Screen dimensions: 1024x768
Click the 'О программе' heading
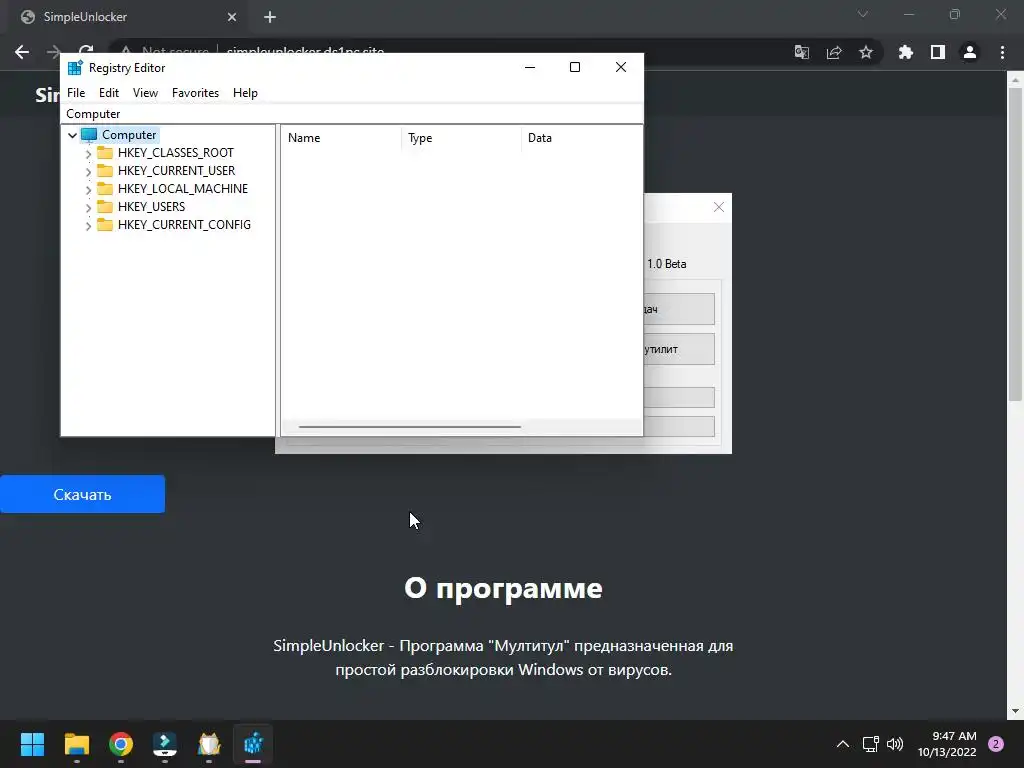click(x=503, y=588)
